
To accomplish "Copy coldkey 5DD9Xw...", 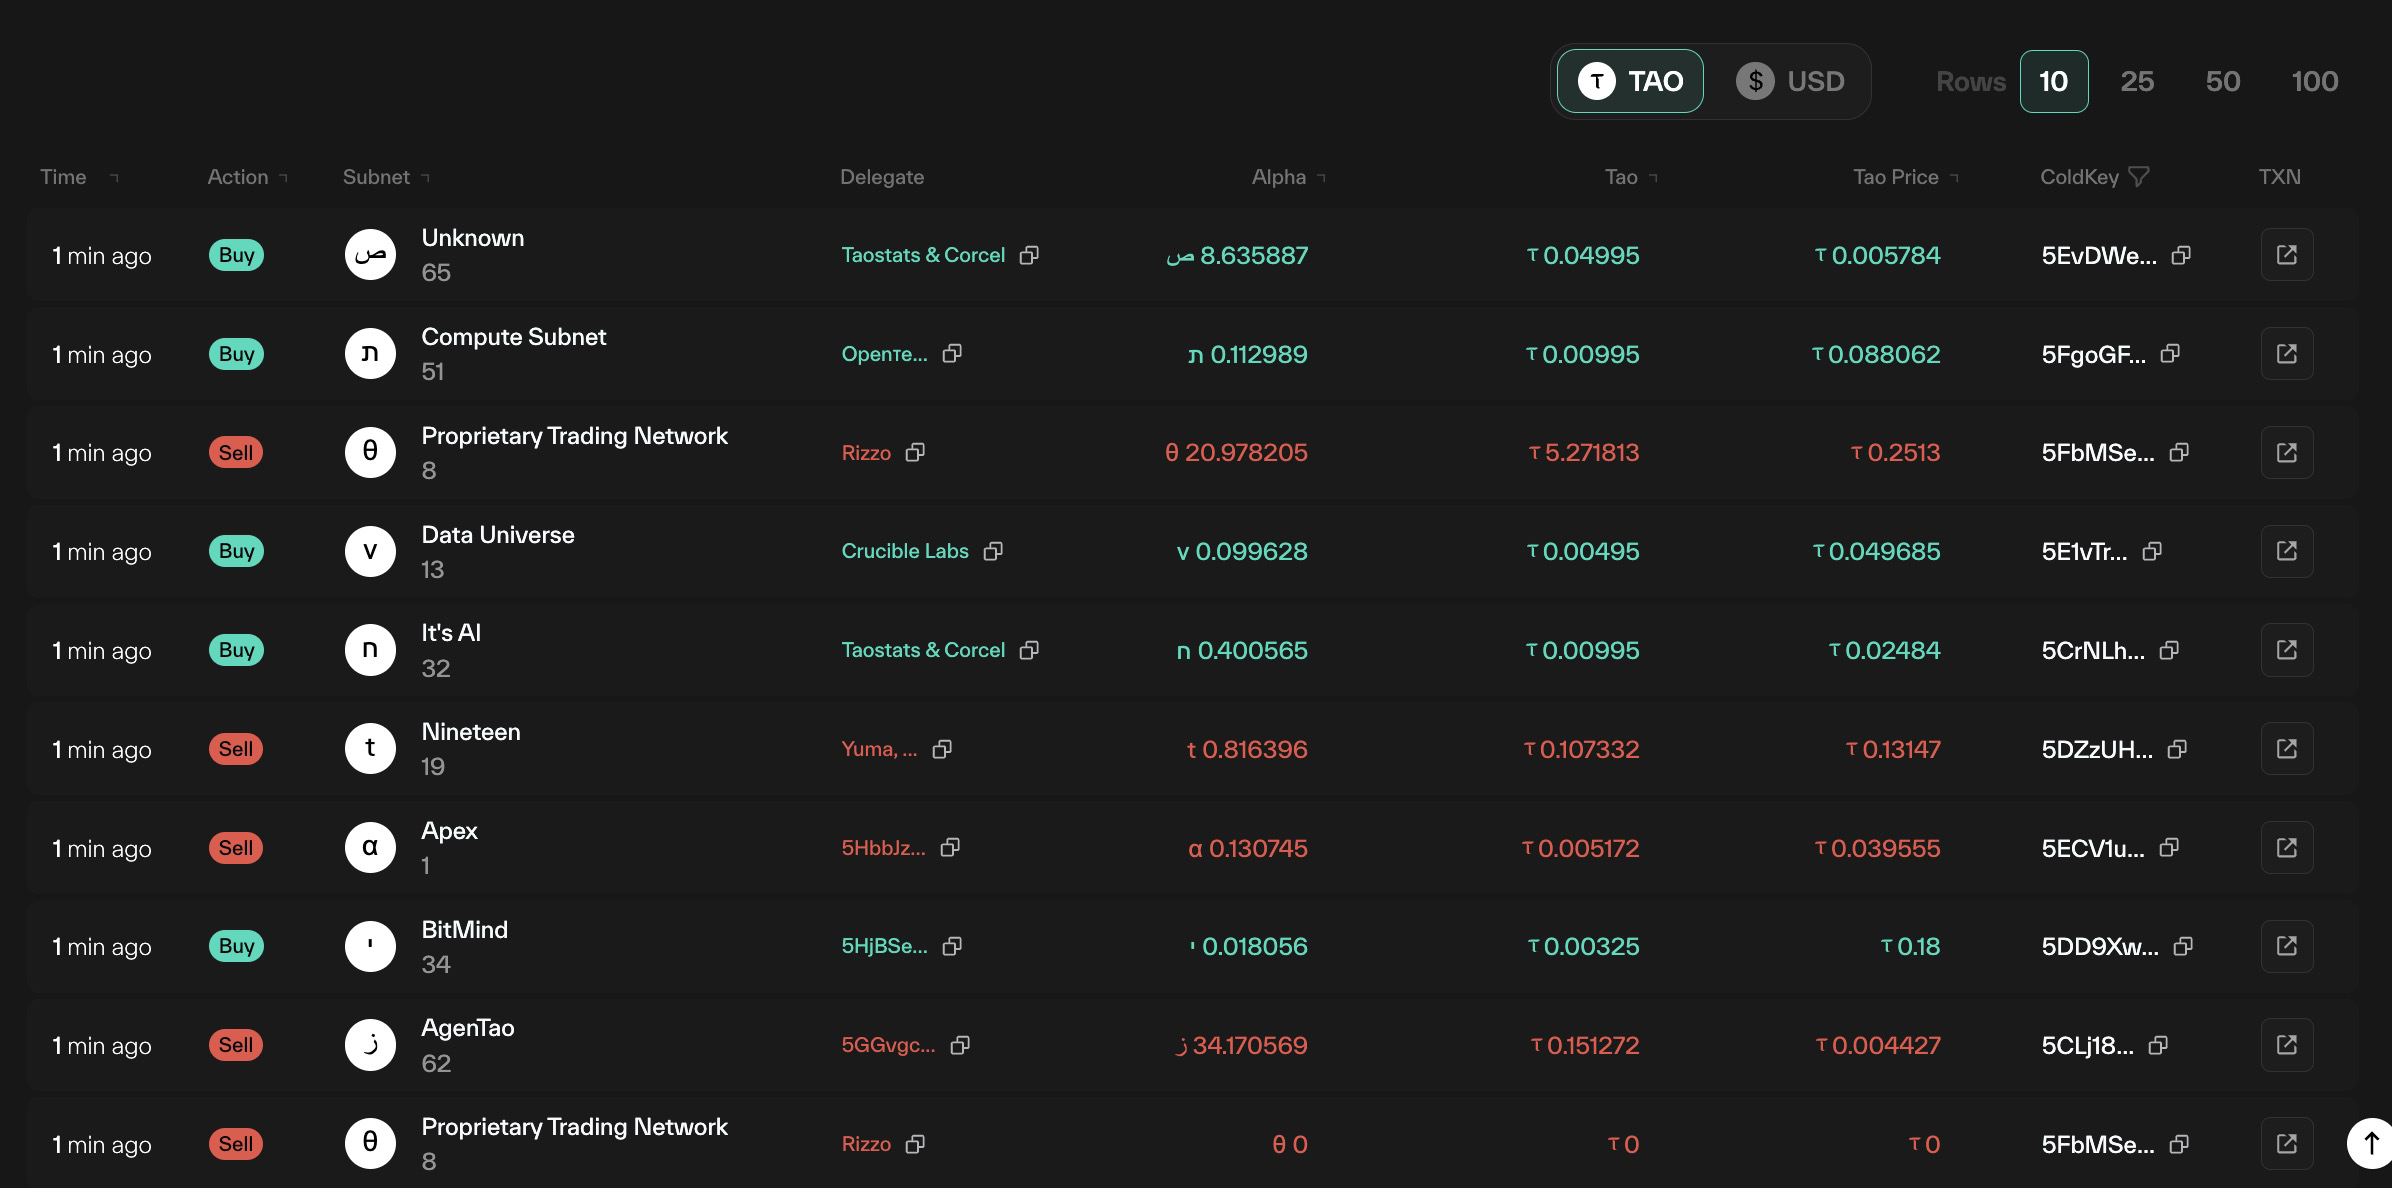I will tap(2183, 946).
